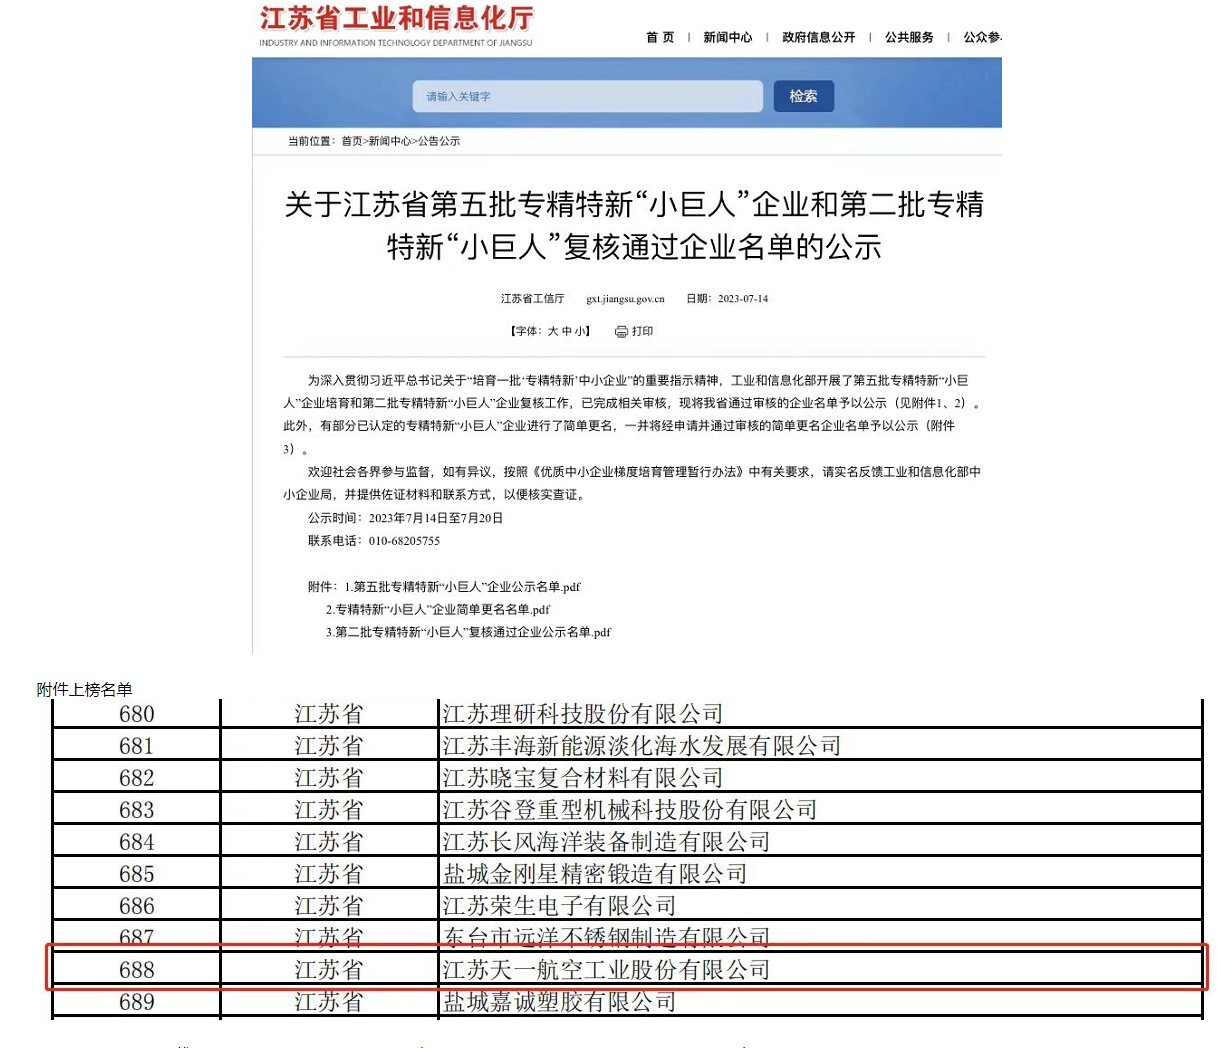Go to 公告公示 in the breadcrumb trail

(x=439, y=141)
